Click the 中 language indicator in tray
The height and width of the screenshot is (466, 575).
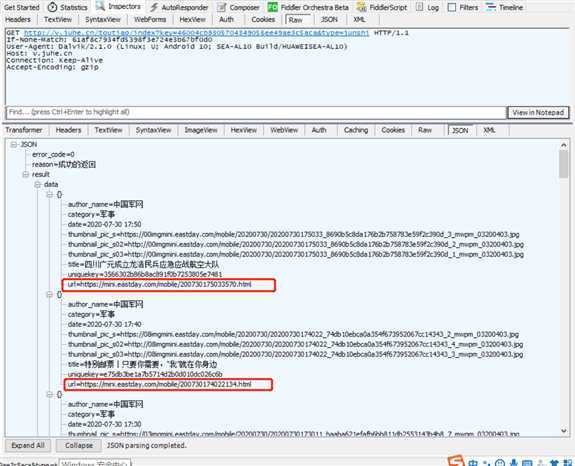pos(473,463)
